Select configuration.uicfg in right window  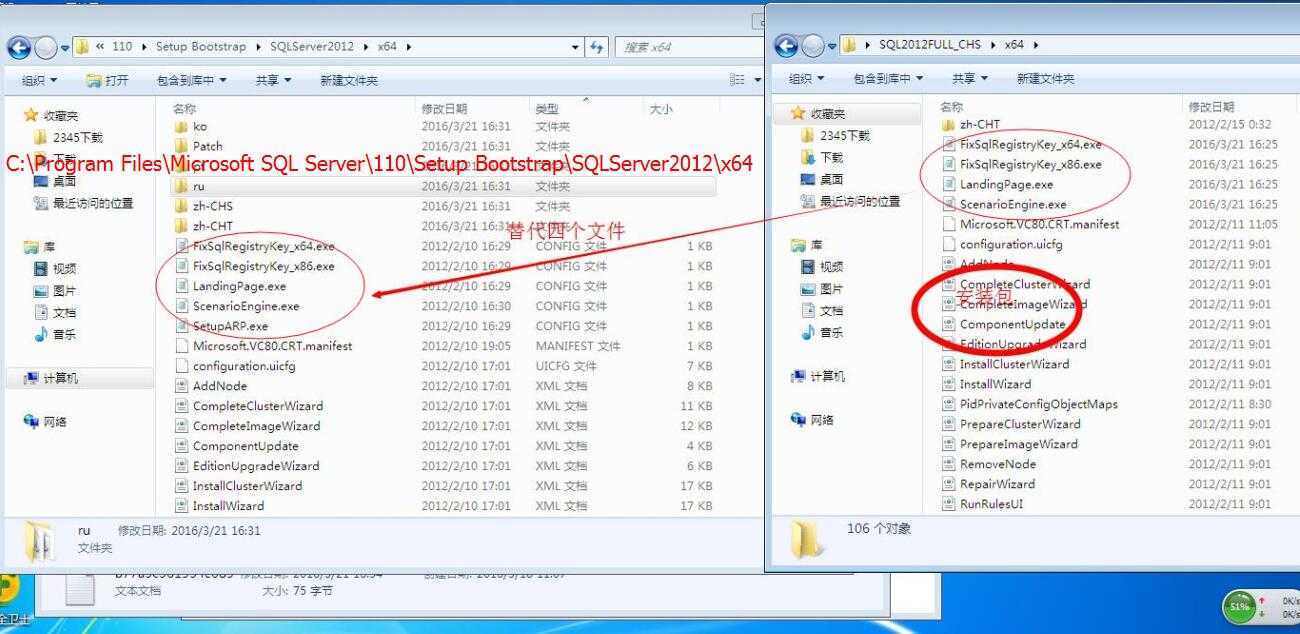coord(1011,244)
